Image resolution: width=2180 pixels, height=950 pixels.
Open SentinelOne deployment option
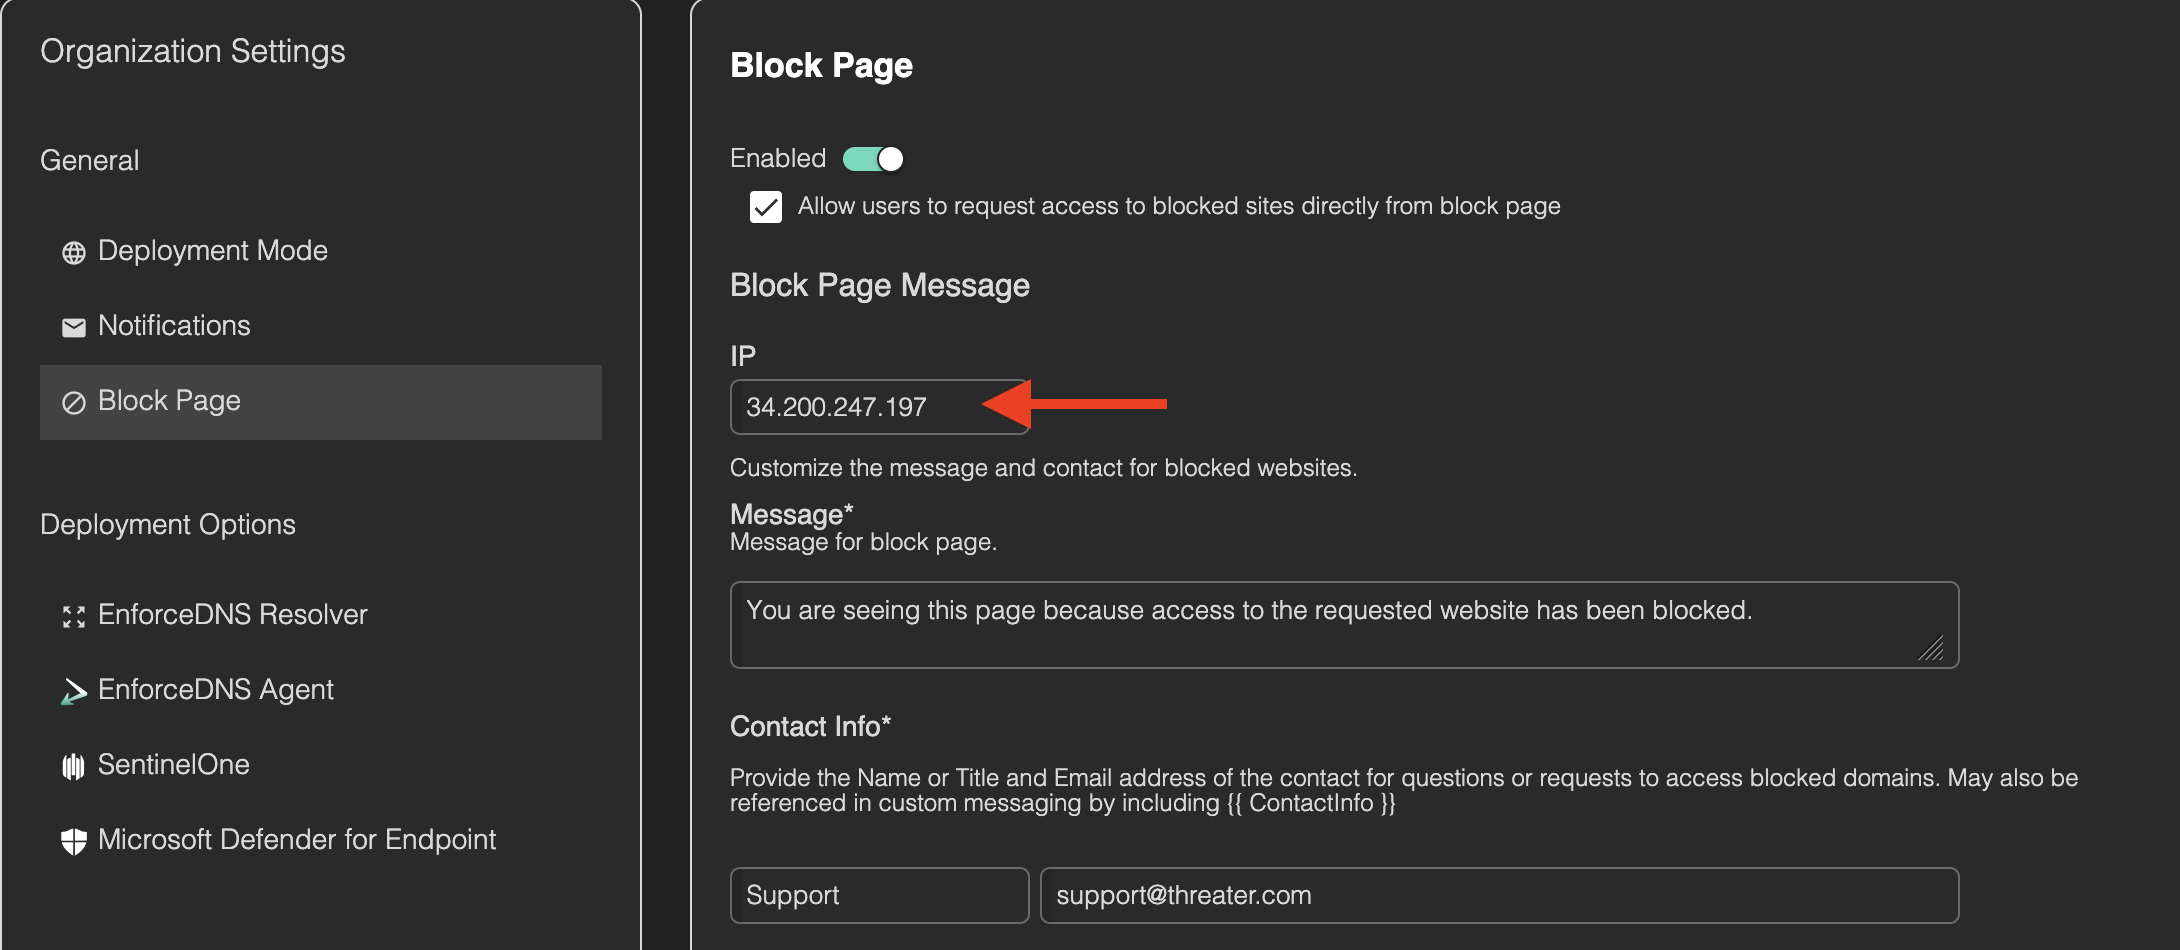tap(173, 765)
